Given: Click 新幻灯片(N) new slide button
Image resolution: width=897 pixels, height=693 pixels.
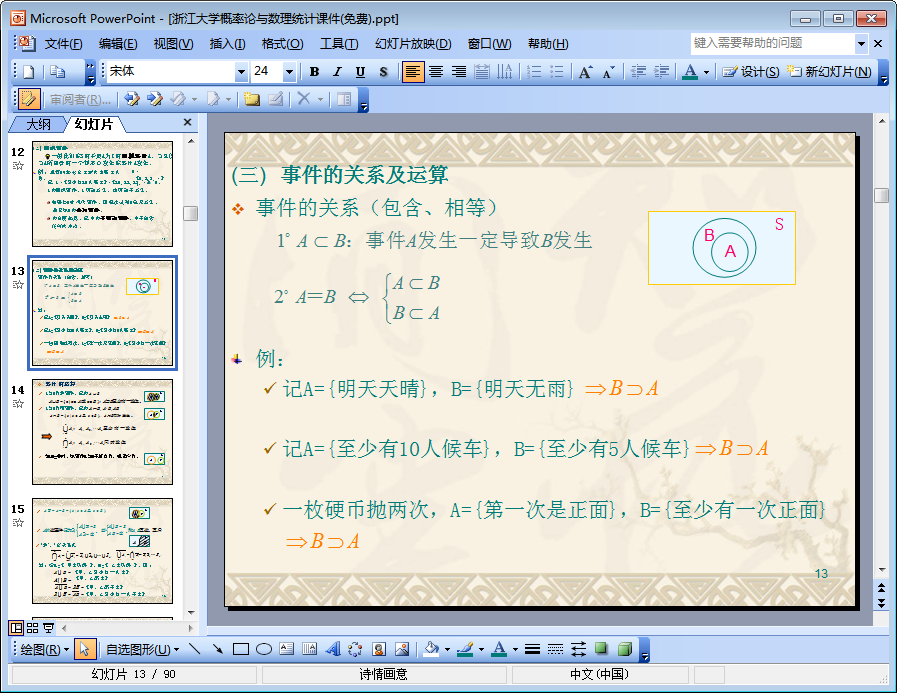Looking at the screenshot, I should pyautogui.click(x=829, y=72).
